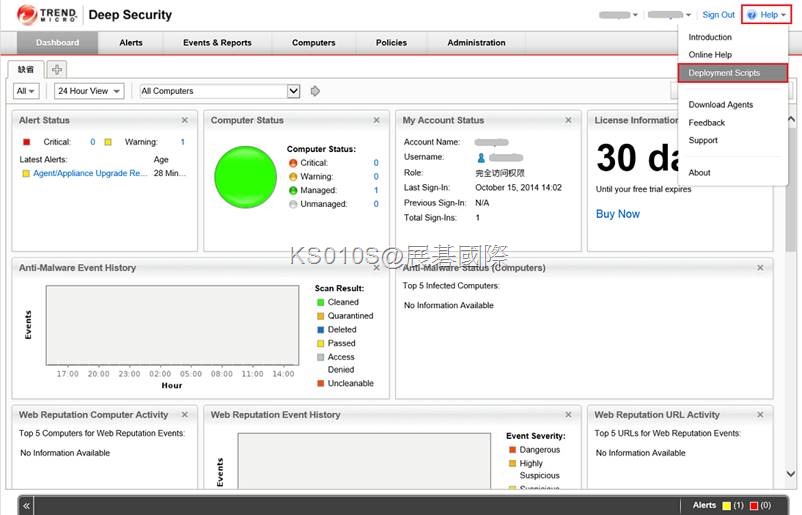The image size is (802, 515).
Task: Click the Sign Out link
Action: [x=718, y=15]
